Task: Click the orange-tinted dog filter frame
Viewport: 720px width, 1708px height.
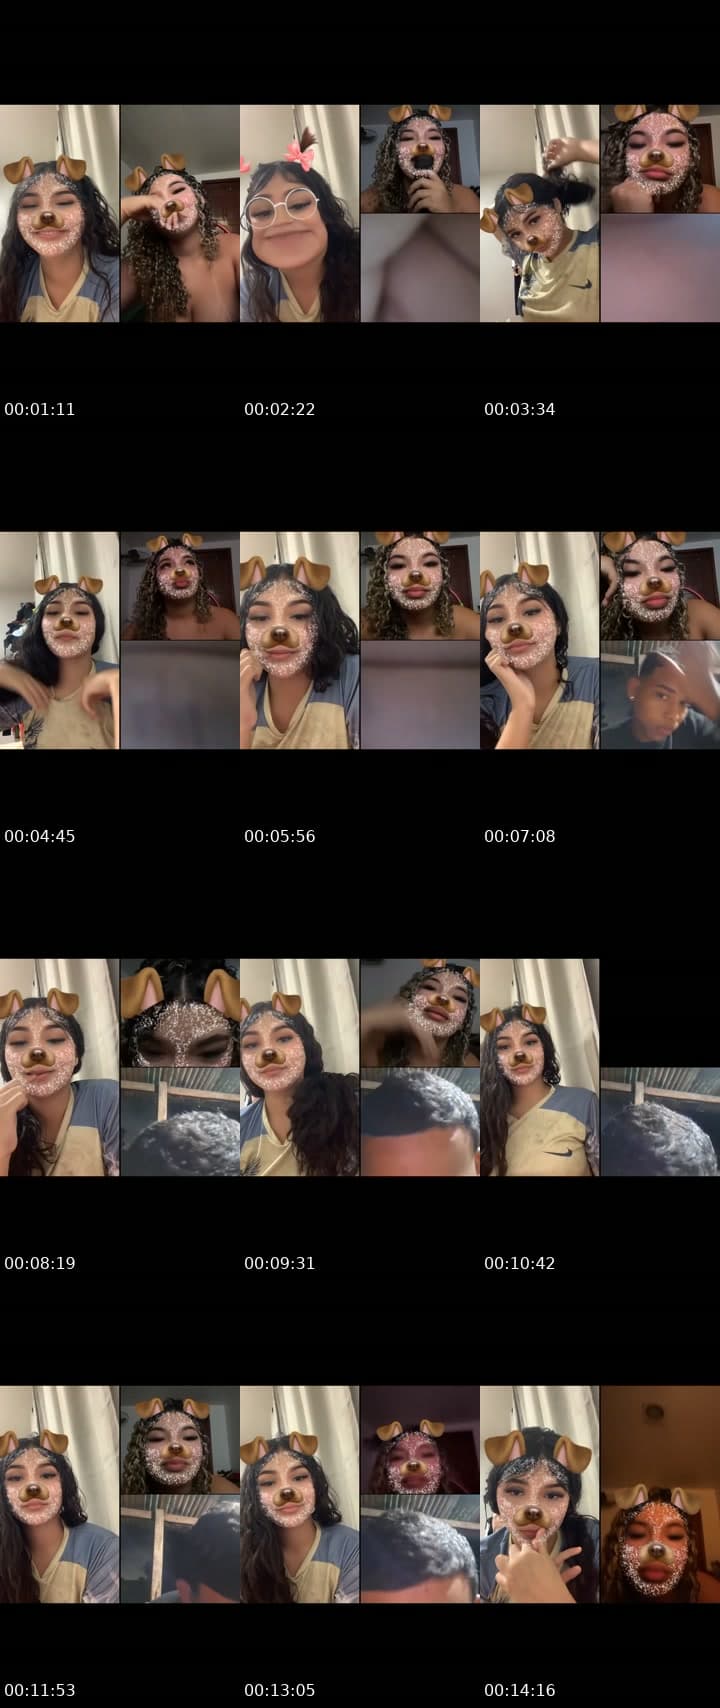Action: (x=660, y=1494)
